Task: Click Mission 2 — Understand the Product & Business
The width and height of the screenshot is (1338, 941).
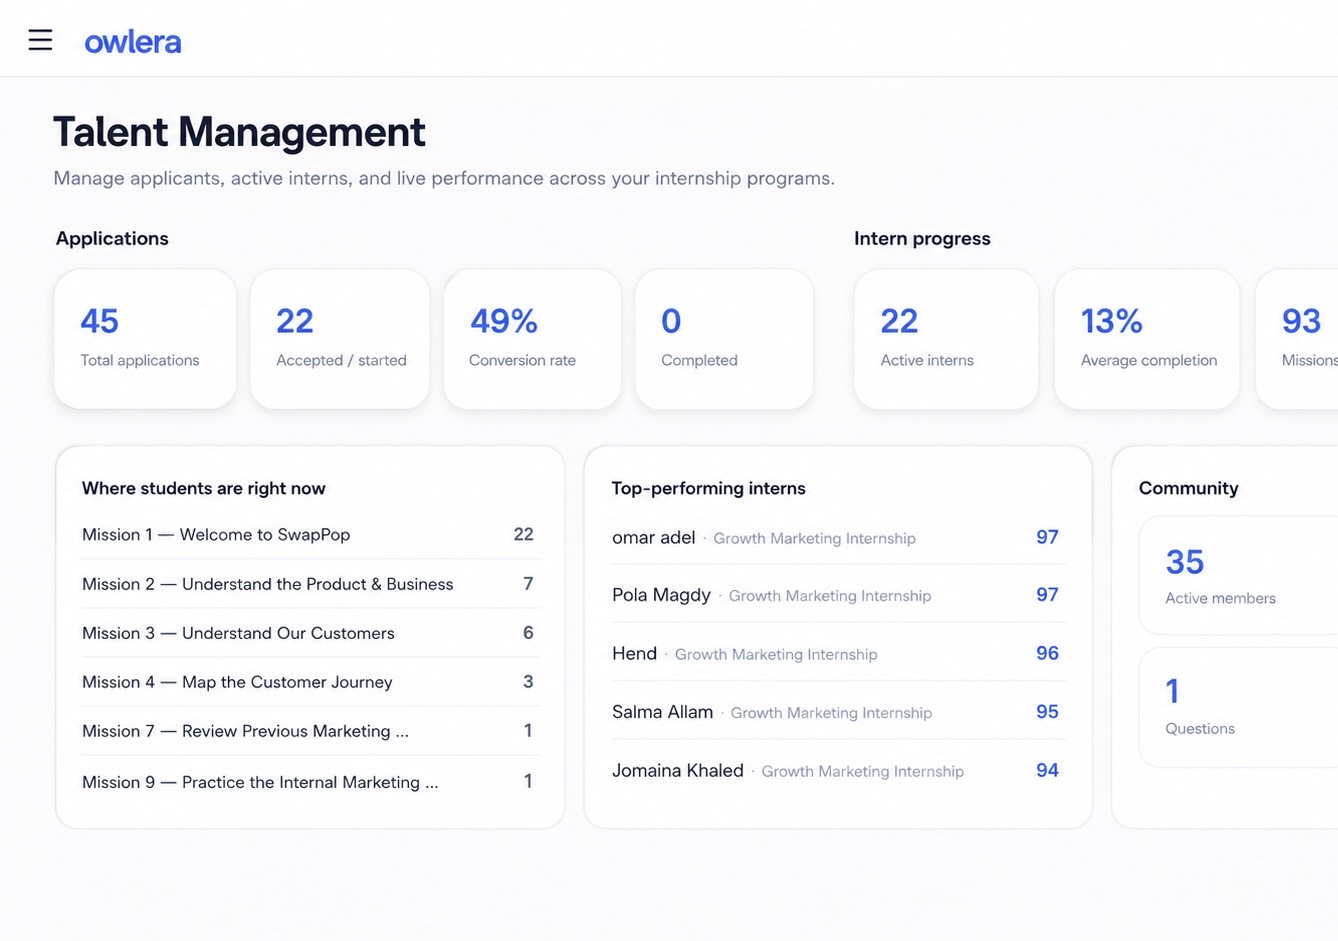Action: pos(310,584)
